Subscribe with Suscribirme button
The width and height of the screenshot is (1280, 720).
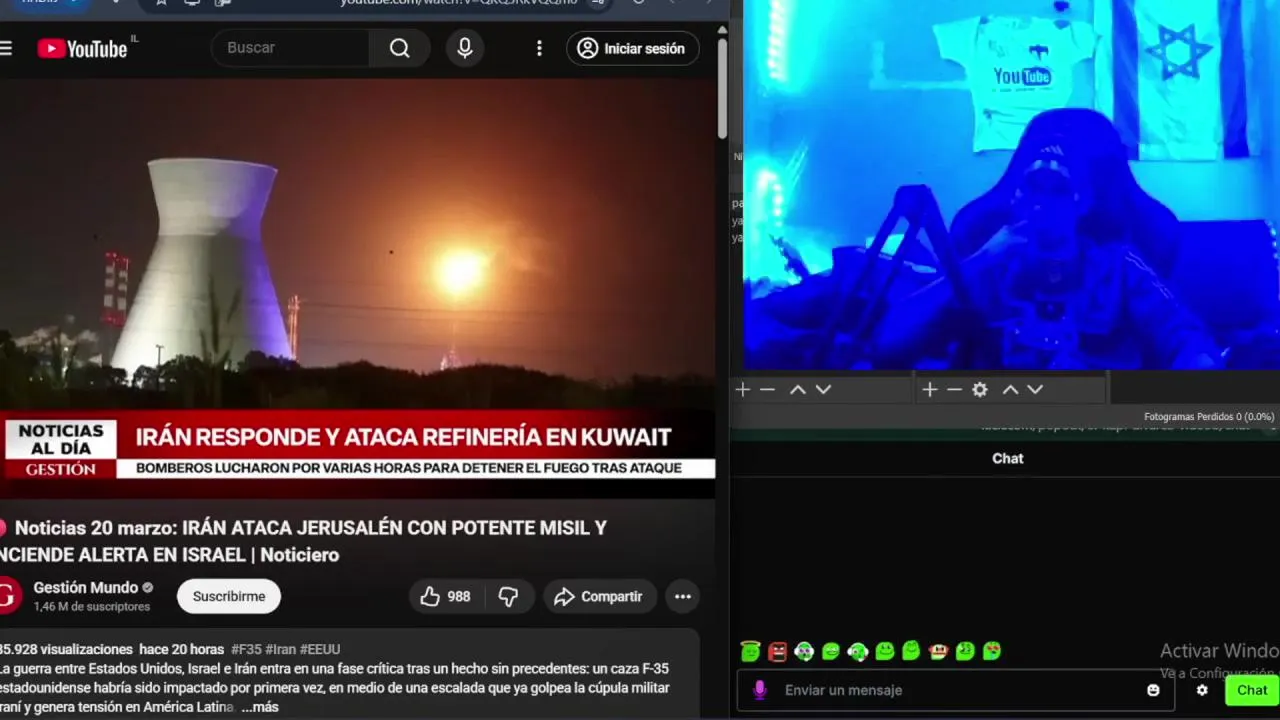[x=229, y=596]
